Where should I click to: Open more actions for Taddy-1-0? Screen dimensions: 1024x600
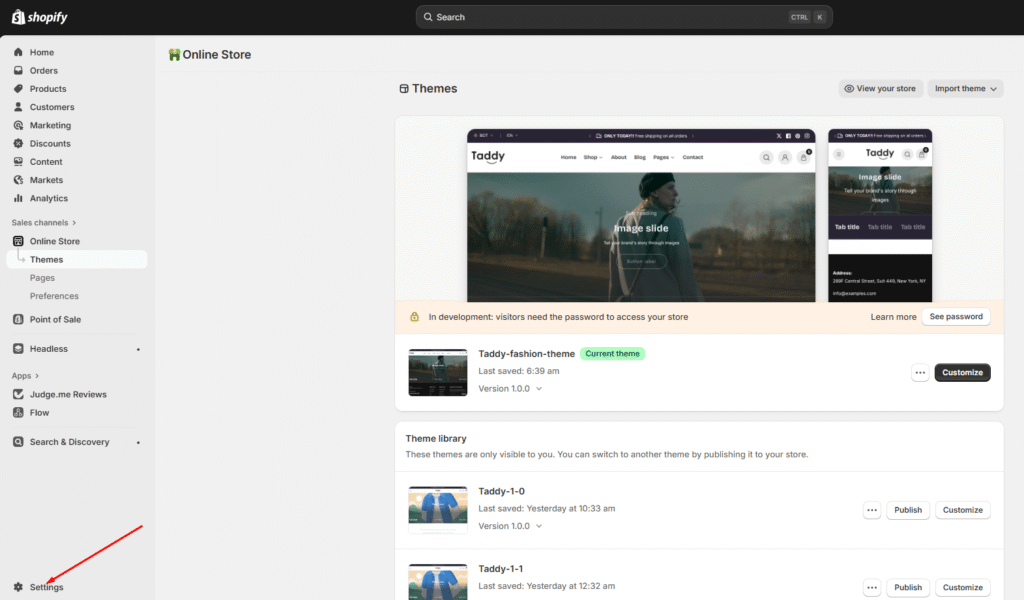872,510
